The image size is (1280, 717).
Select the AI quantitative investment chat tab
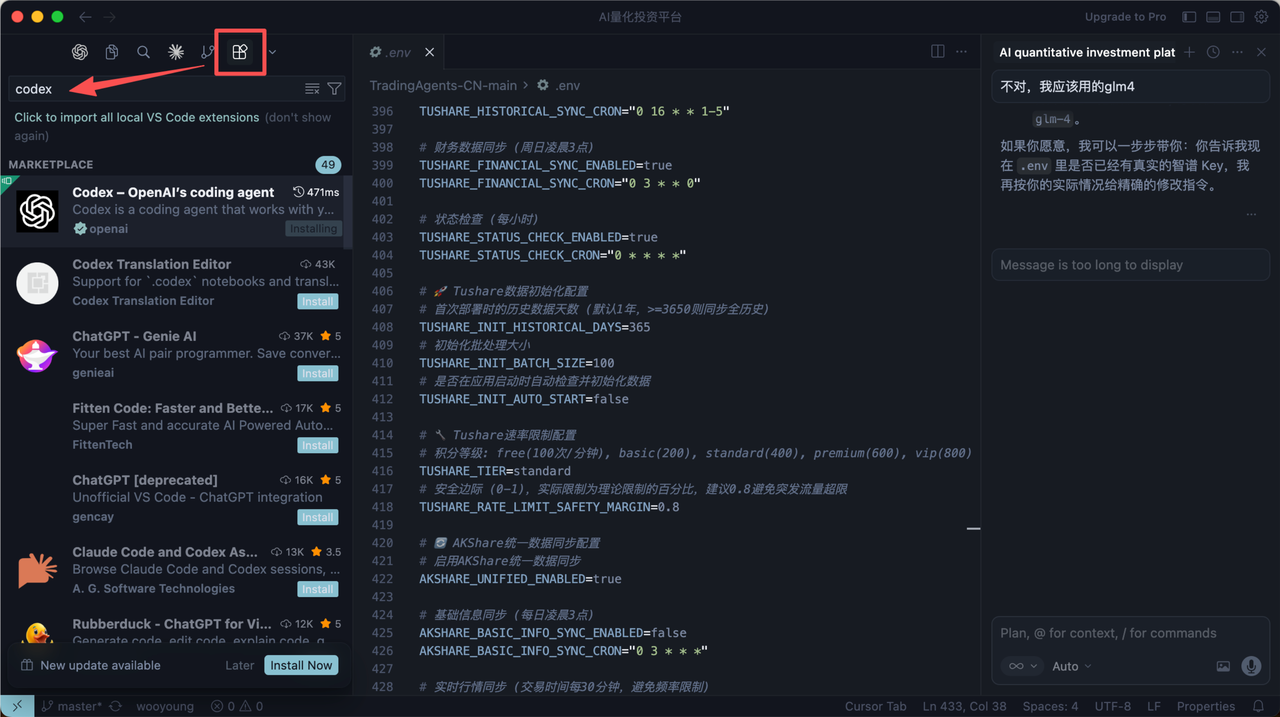pos(1087,52)
